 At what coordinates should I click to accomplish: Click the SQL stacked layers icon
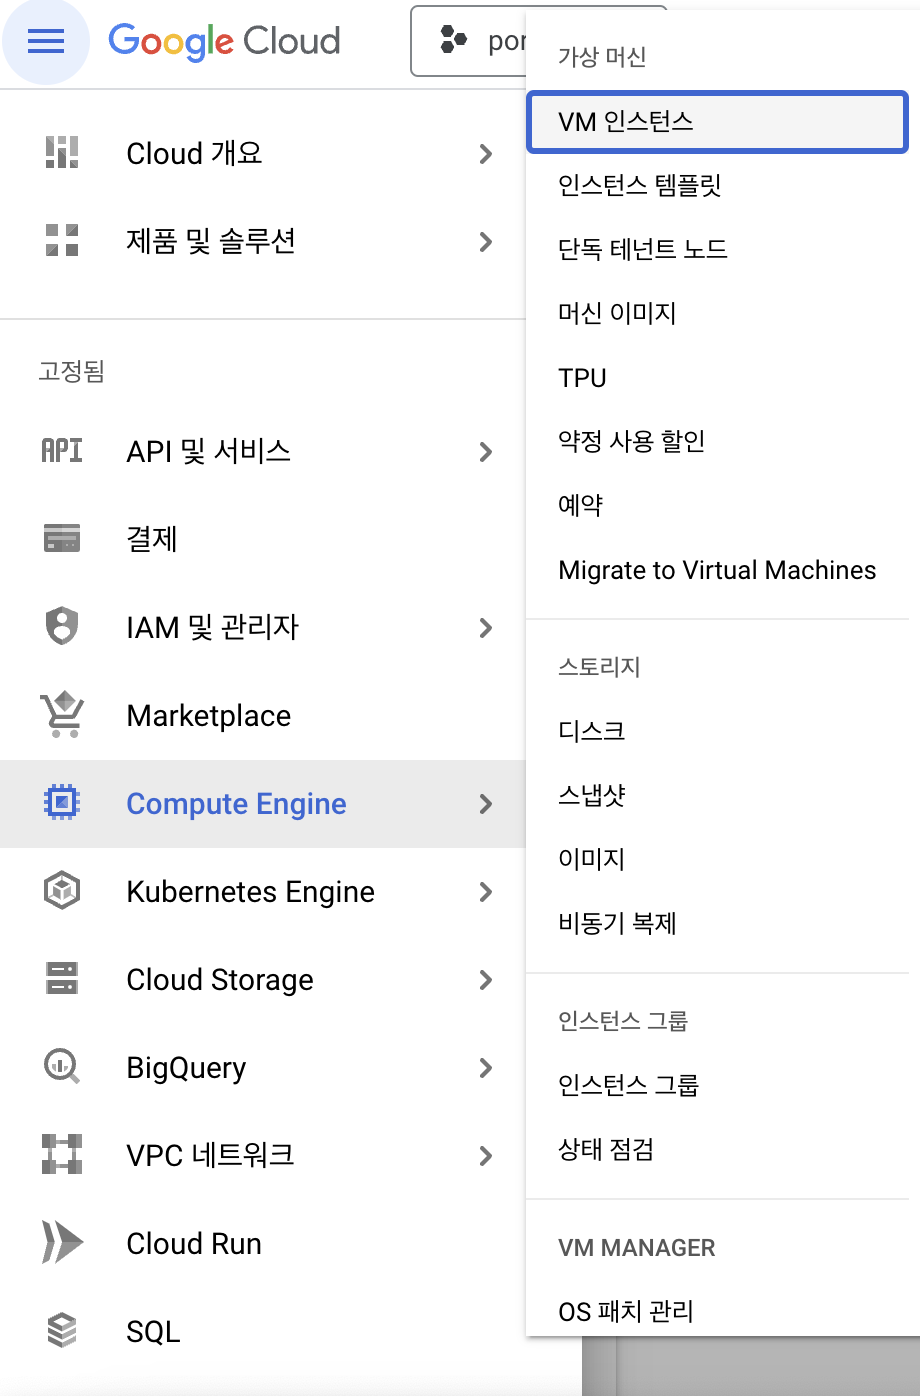62,1331
